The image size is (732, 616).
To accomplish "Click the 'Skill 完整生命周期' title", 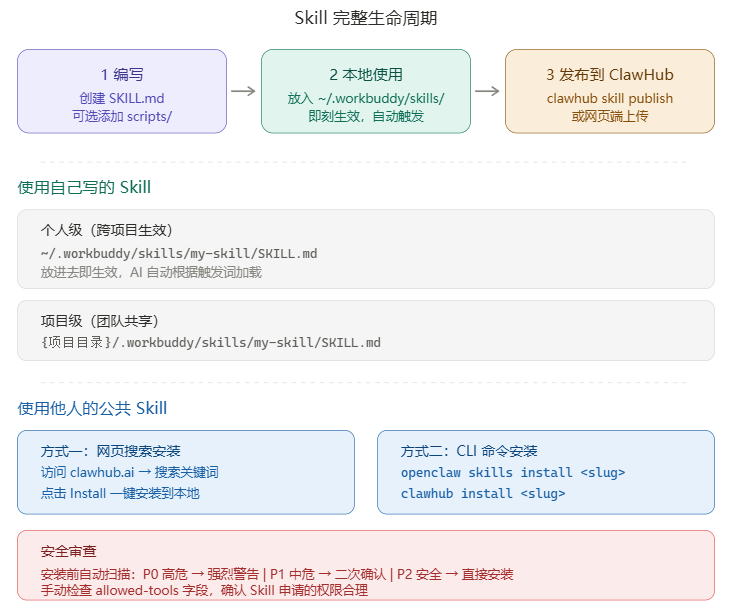I will (x=366, y=18).
